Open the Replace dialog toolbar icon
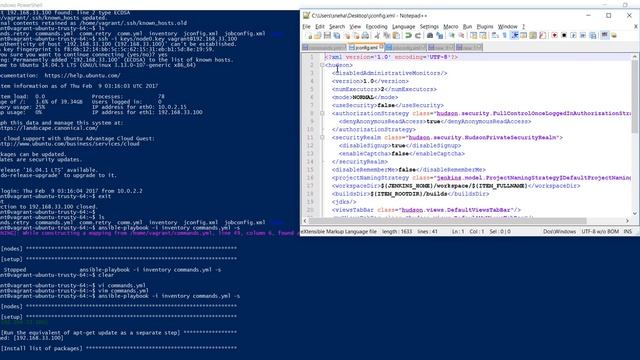 pos(440,36)
